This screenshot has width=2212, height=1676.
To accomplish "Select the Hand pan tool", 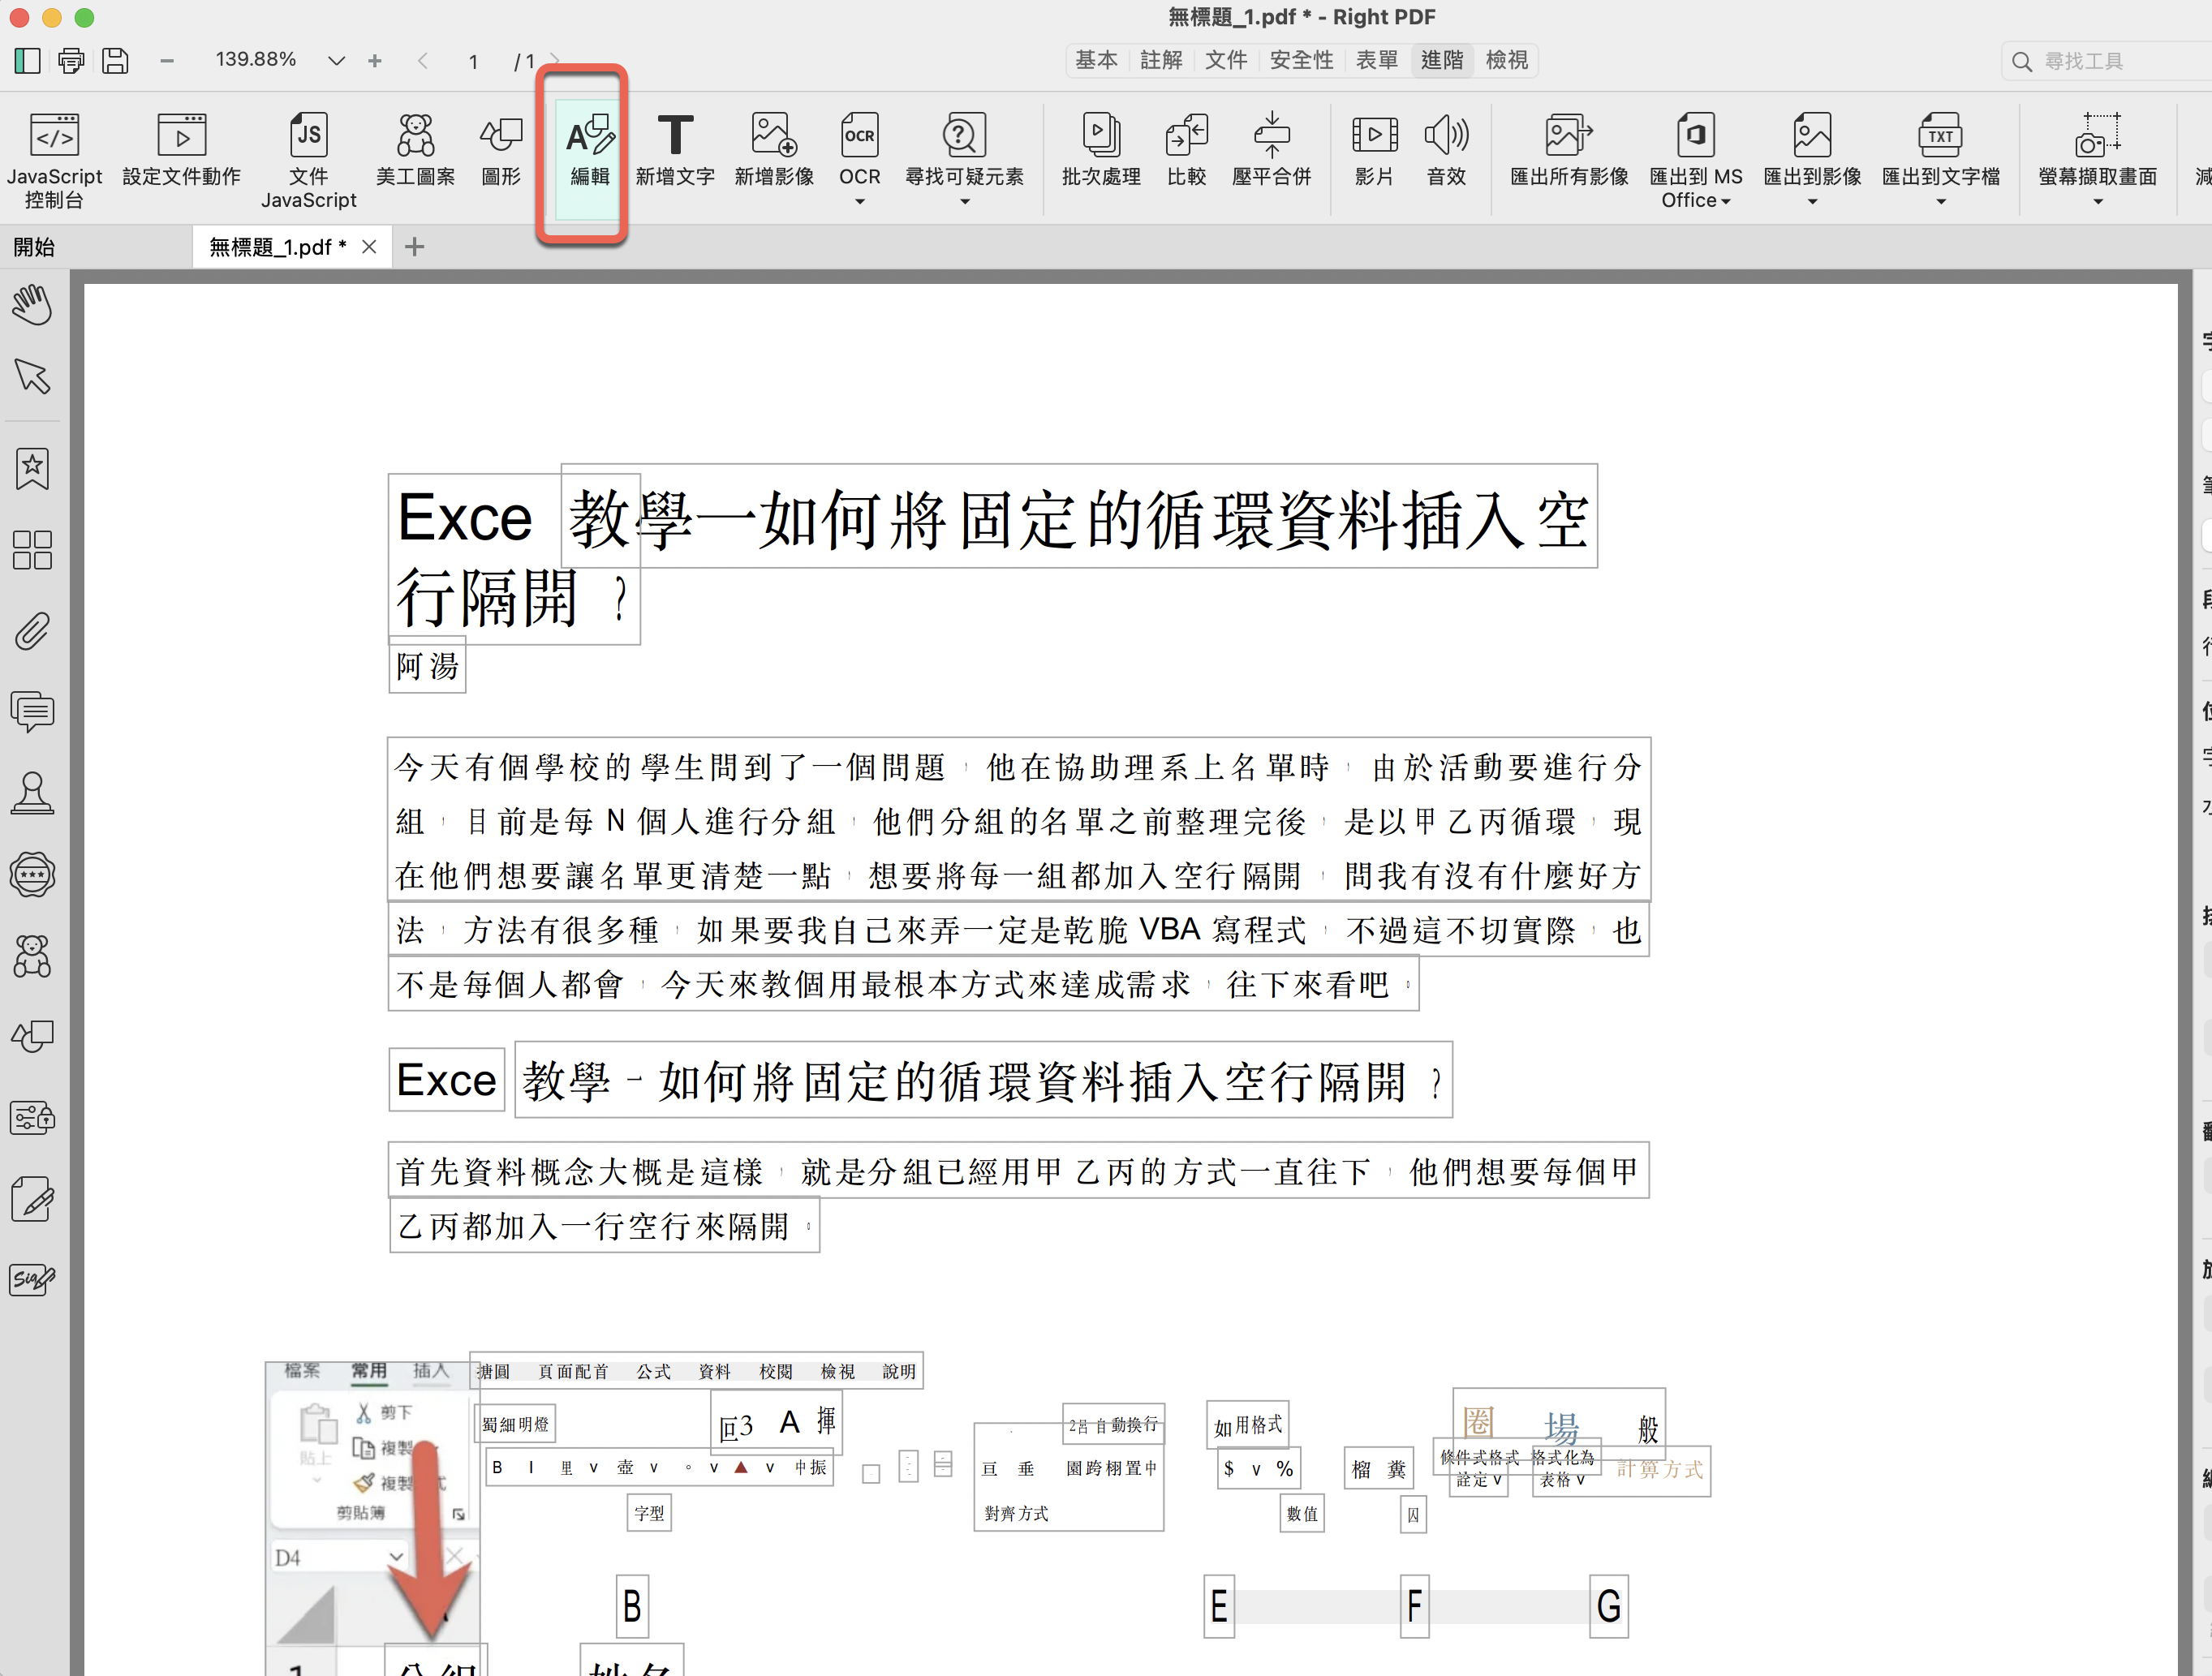I will (x=32, y=304).
